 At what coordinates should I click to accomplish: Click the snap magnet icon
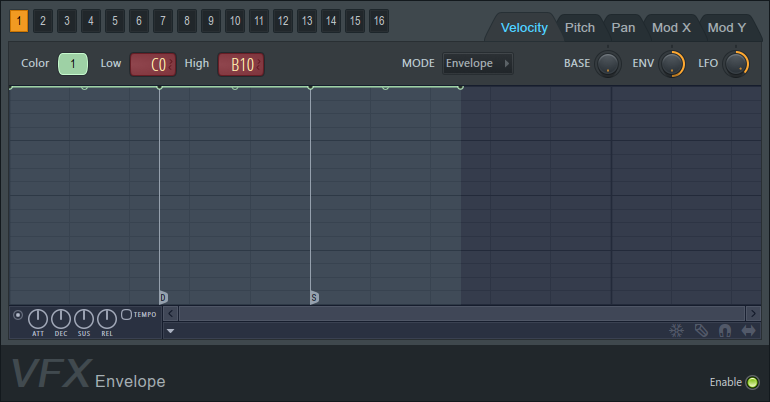click(x=724, y=330)
